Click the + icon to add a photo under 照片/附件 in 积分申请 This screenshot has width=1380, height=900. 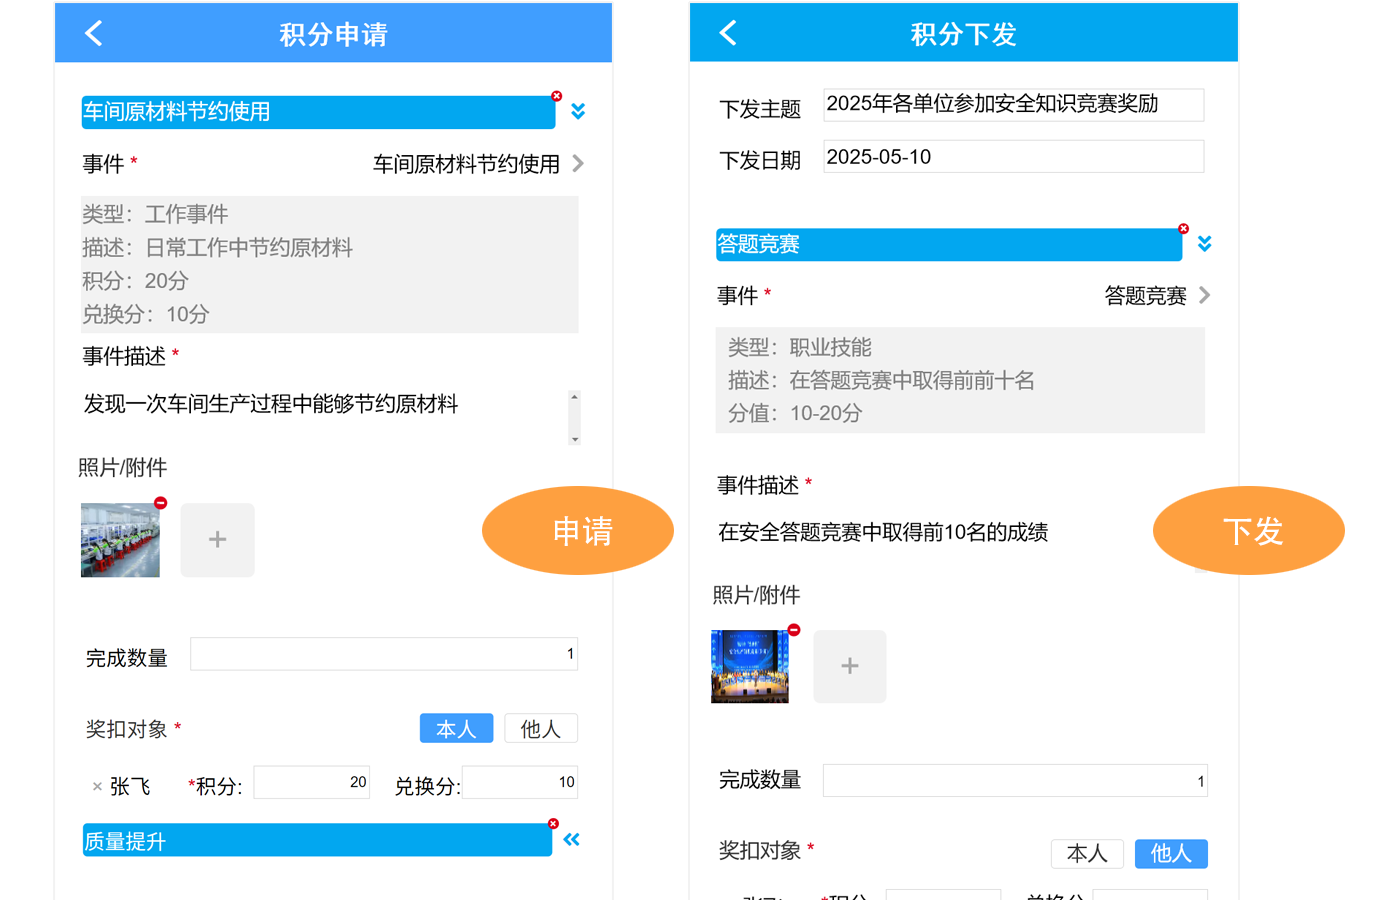[217, 540]
